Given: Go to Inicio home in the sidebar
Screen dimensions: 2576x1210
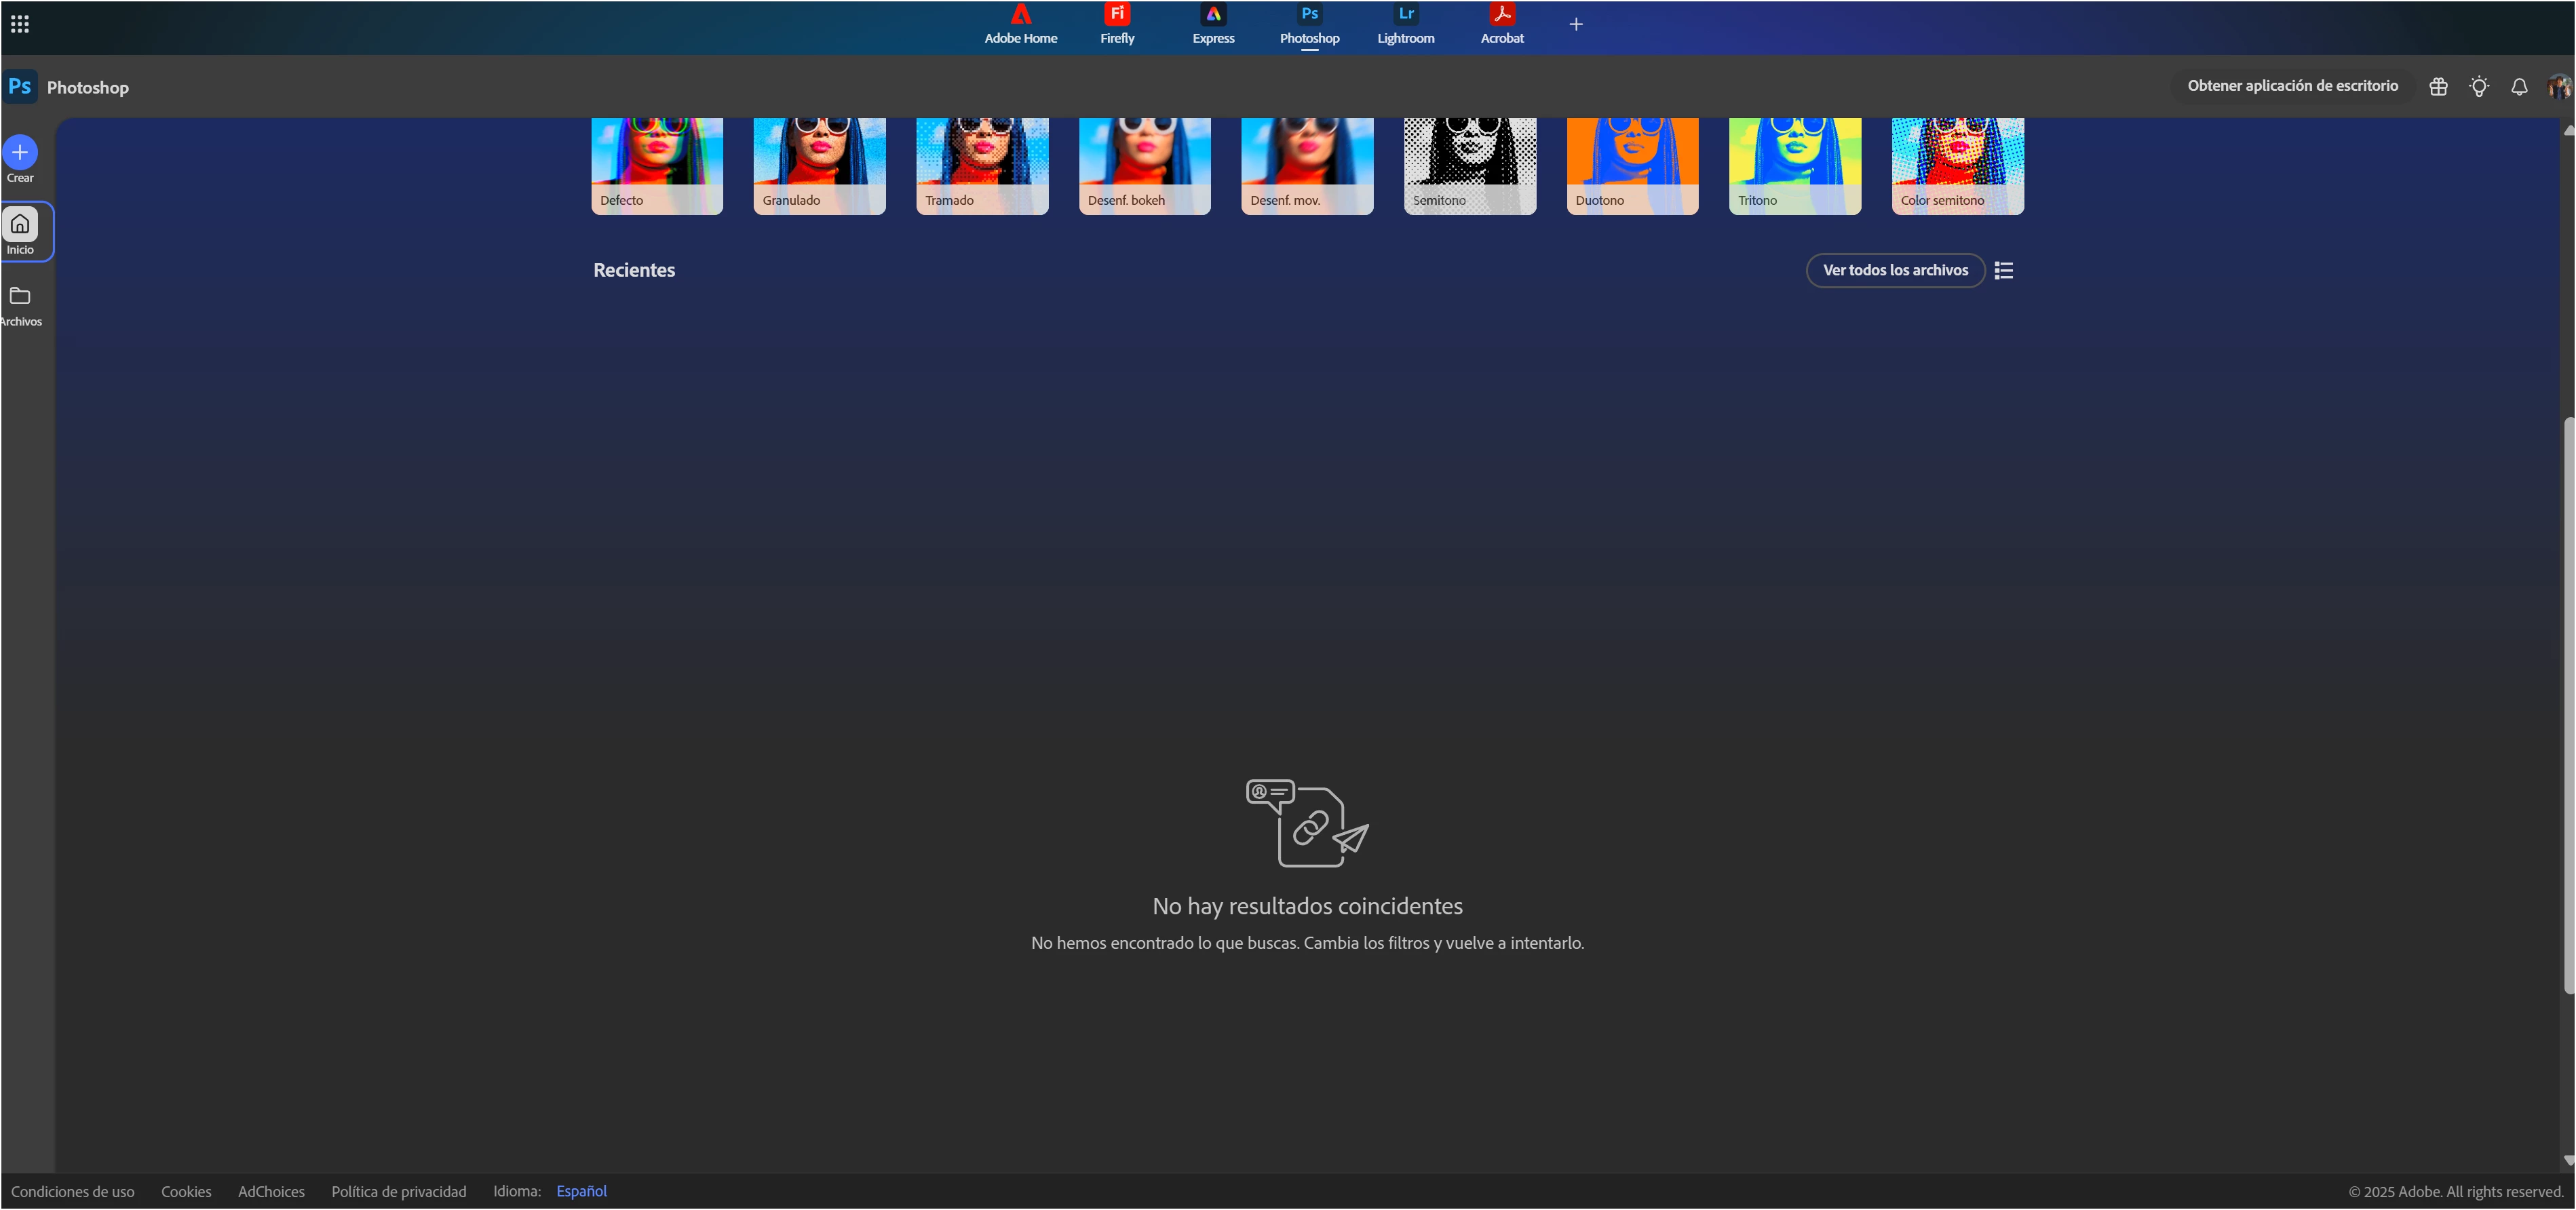Looking at the screenshot, I should [x=20, y=231].
